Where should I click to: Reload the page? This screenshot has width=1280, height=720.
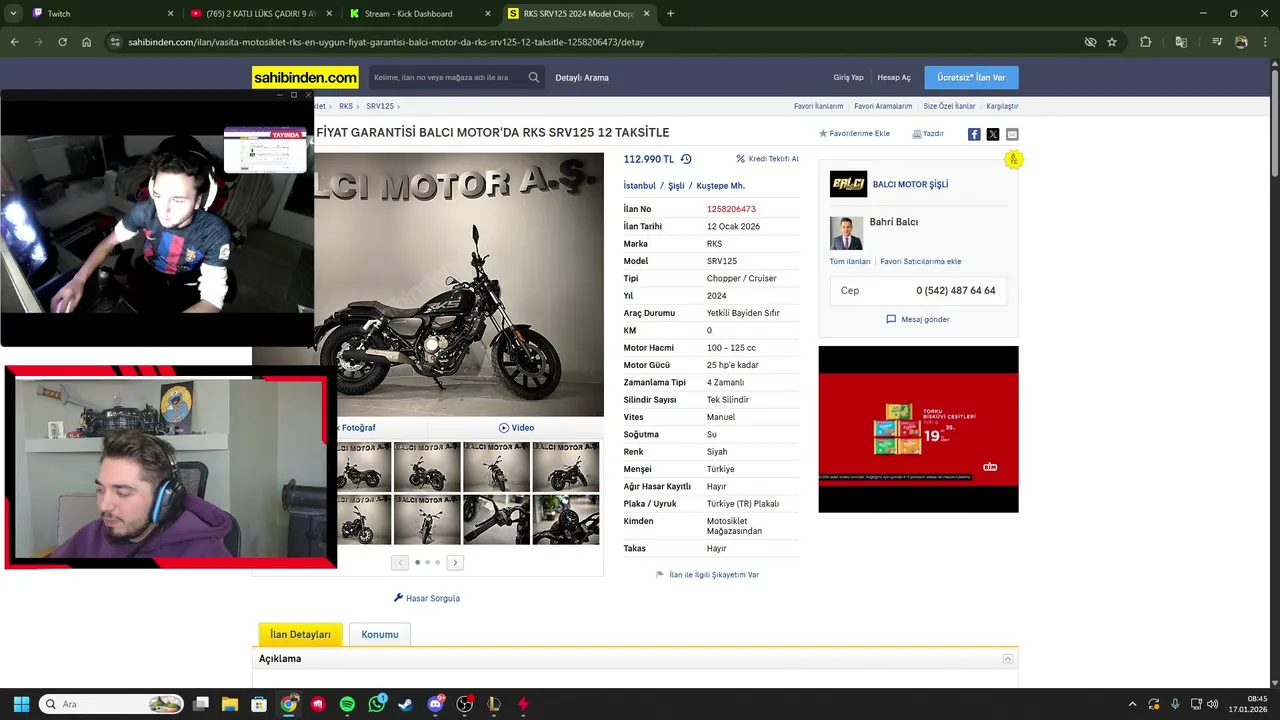coord(62,42)
